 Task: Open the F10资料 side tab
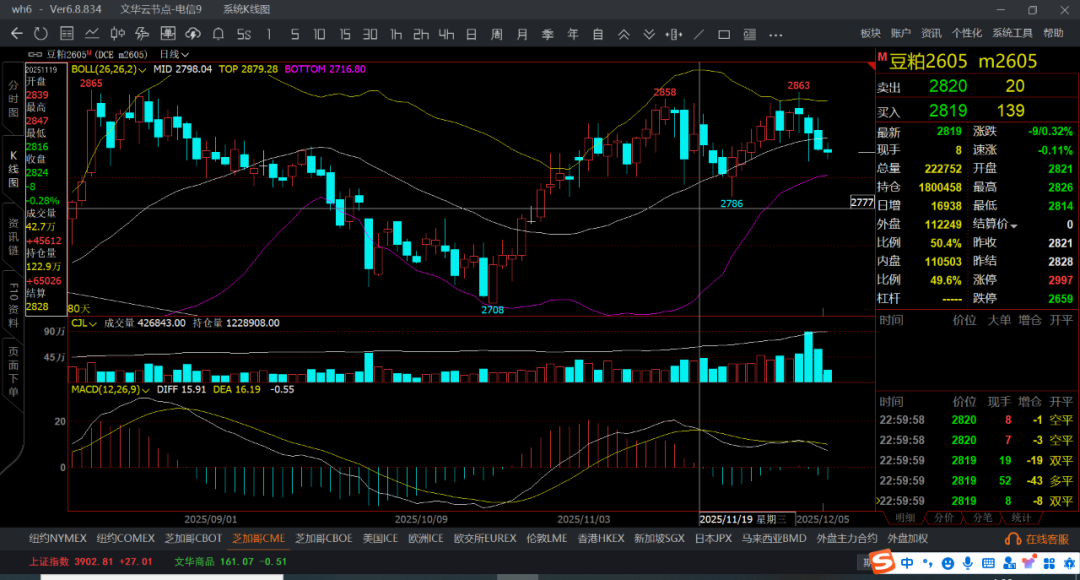pos(12,305)
